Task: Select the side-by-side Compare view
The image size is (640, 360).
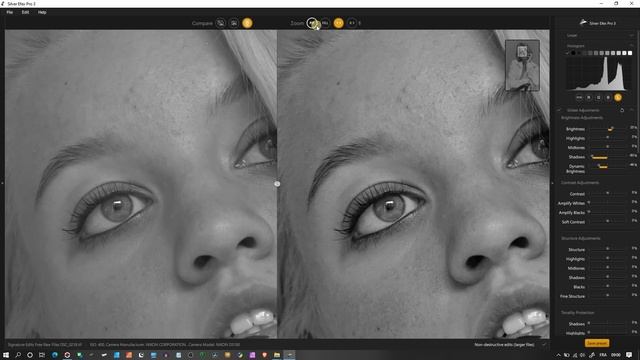Action: pyautogui.click(x=247, y=23)
